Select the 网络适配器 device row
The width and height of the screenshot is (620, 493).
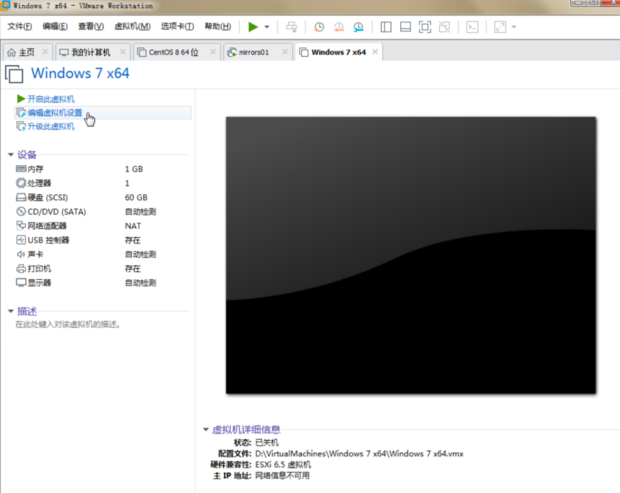coord(102,226)
